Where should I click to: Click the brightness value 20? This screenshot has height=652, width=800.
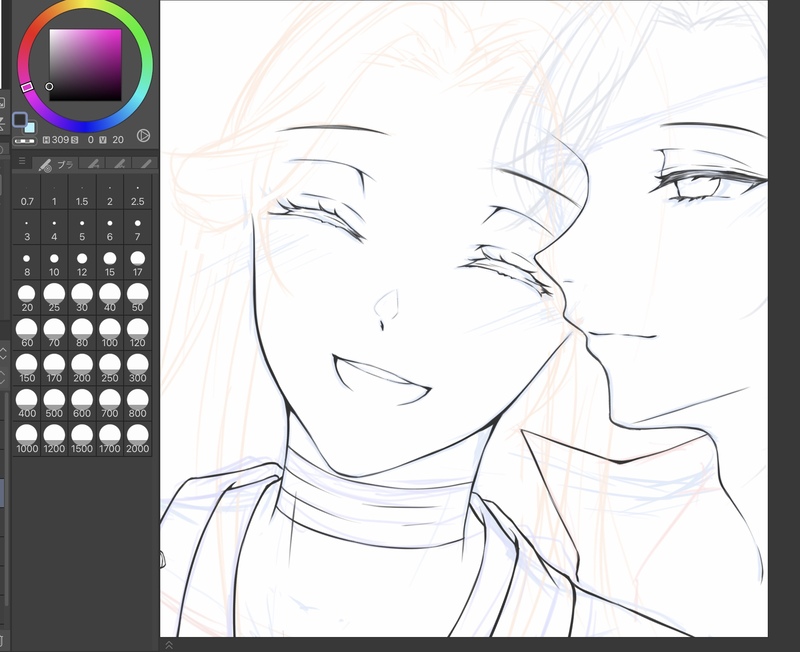pyautogui.click(x=118, y=140)
